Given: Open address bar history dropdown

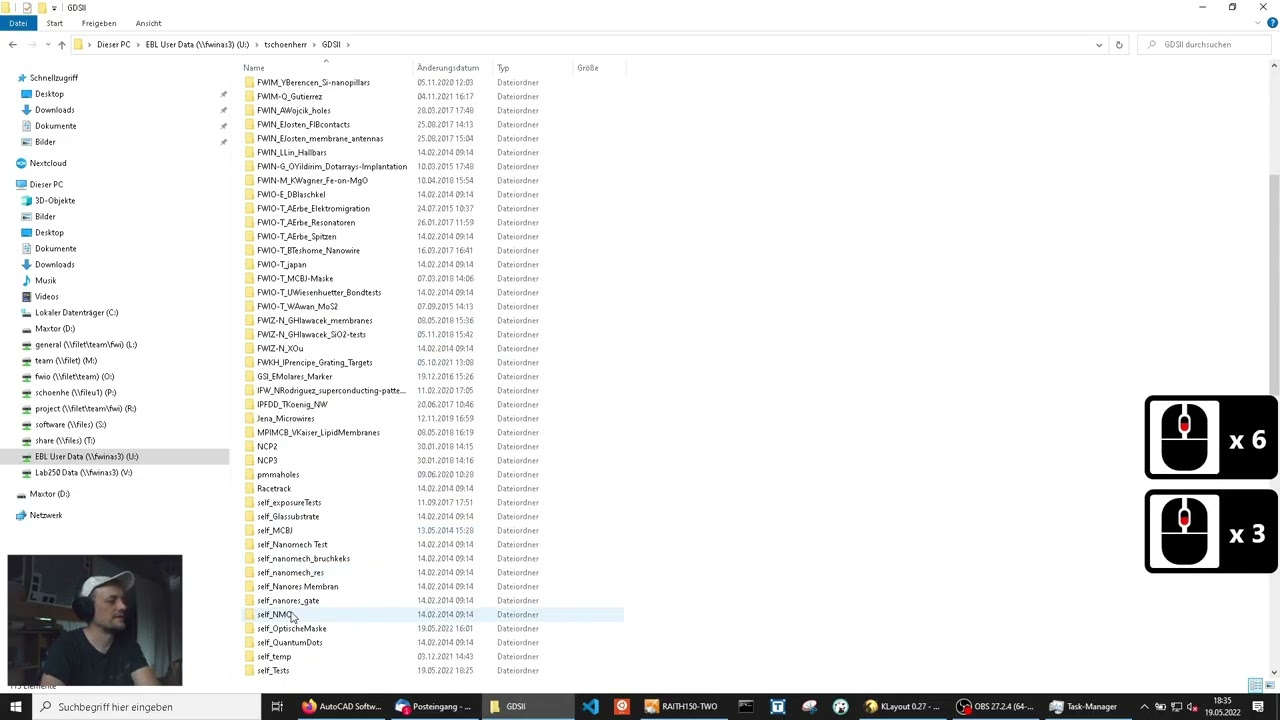Looking at the screenshot, I should [1099, 44].
